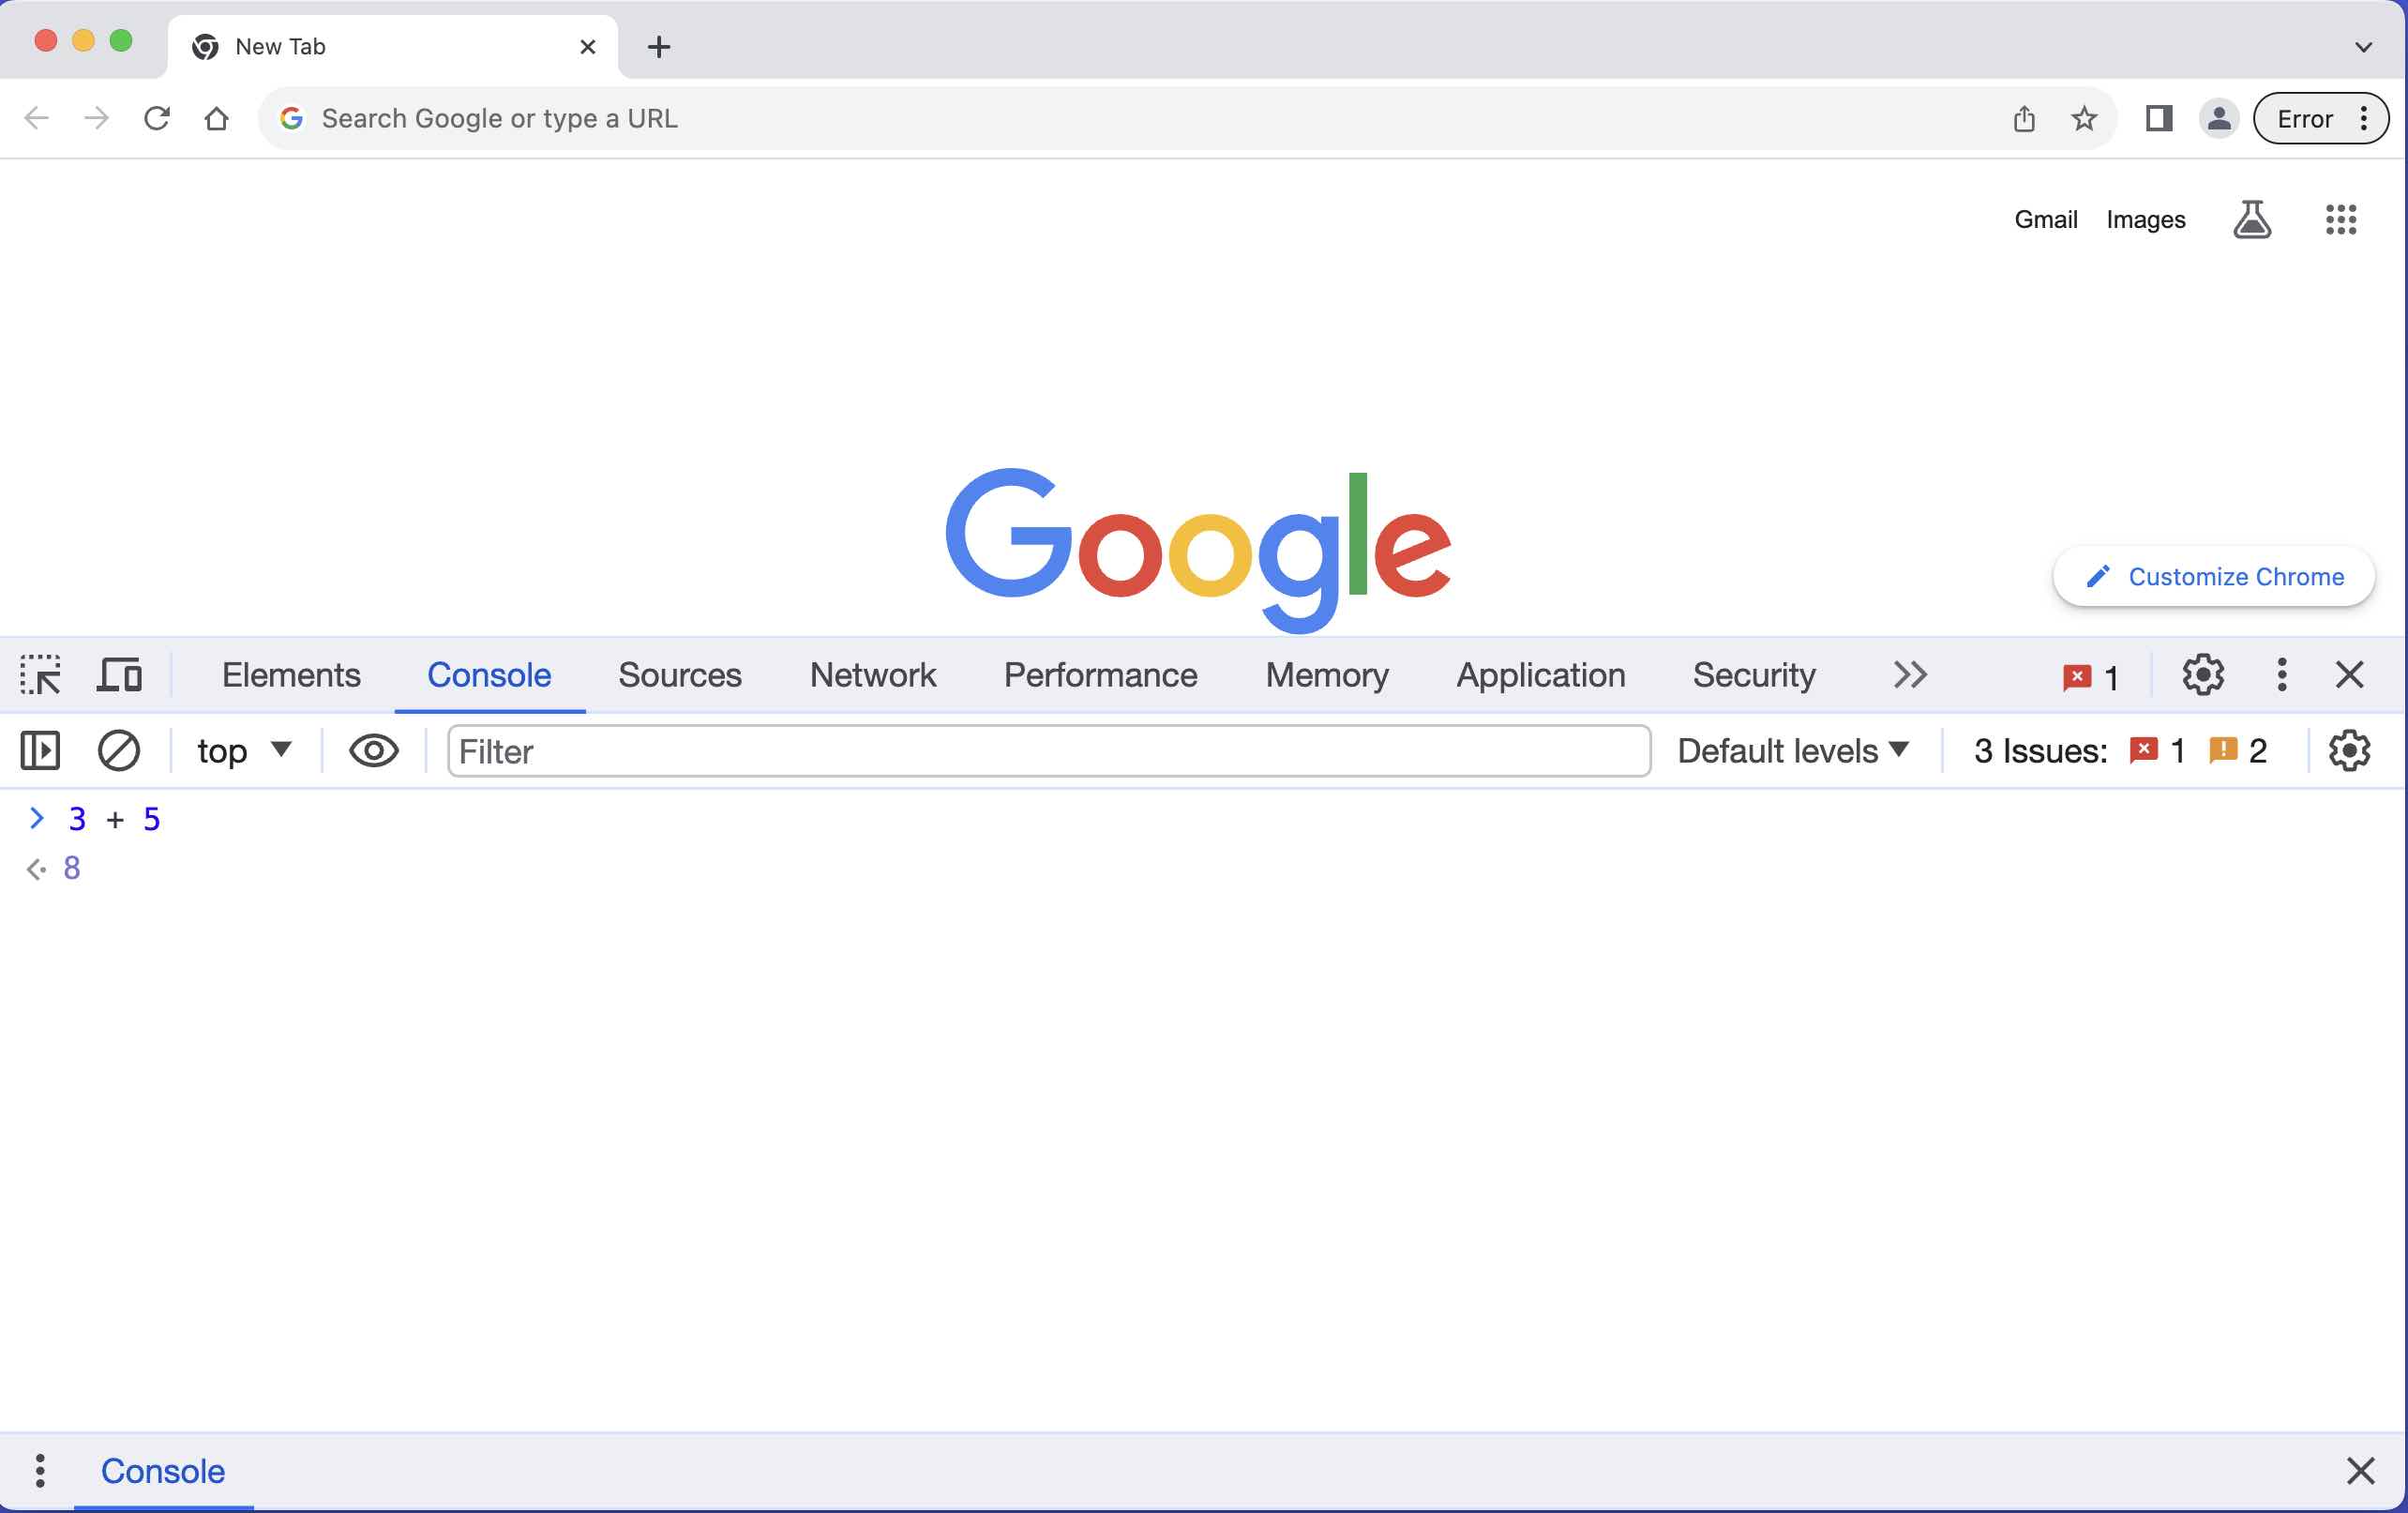Switch to the Application tab
2408x1513 pixels.
point(1540,675)
